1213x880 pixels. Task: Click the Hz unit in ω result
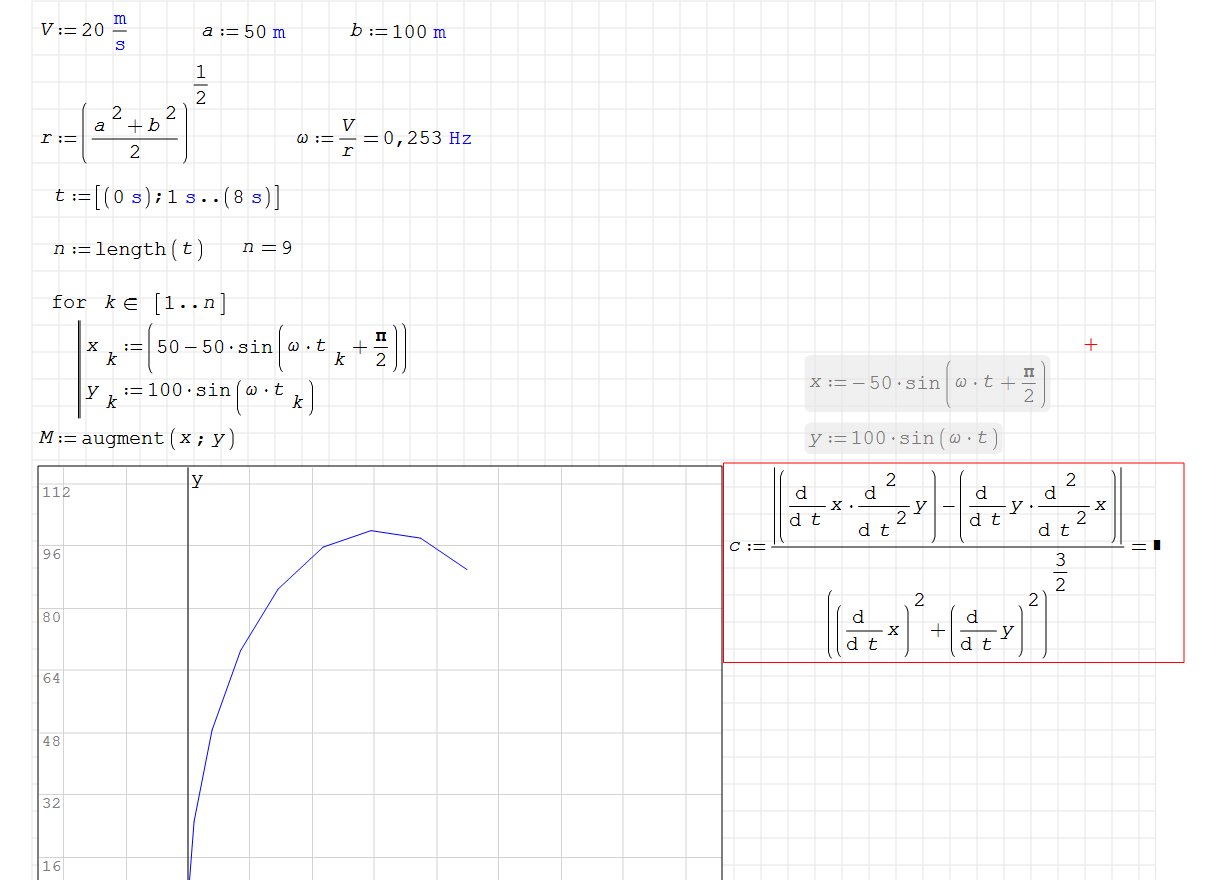[460, 138]
